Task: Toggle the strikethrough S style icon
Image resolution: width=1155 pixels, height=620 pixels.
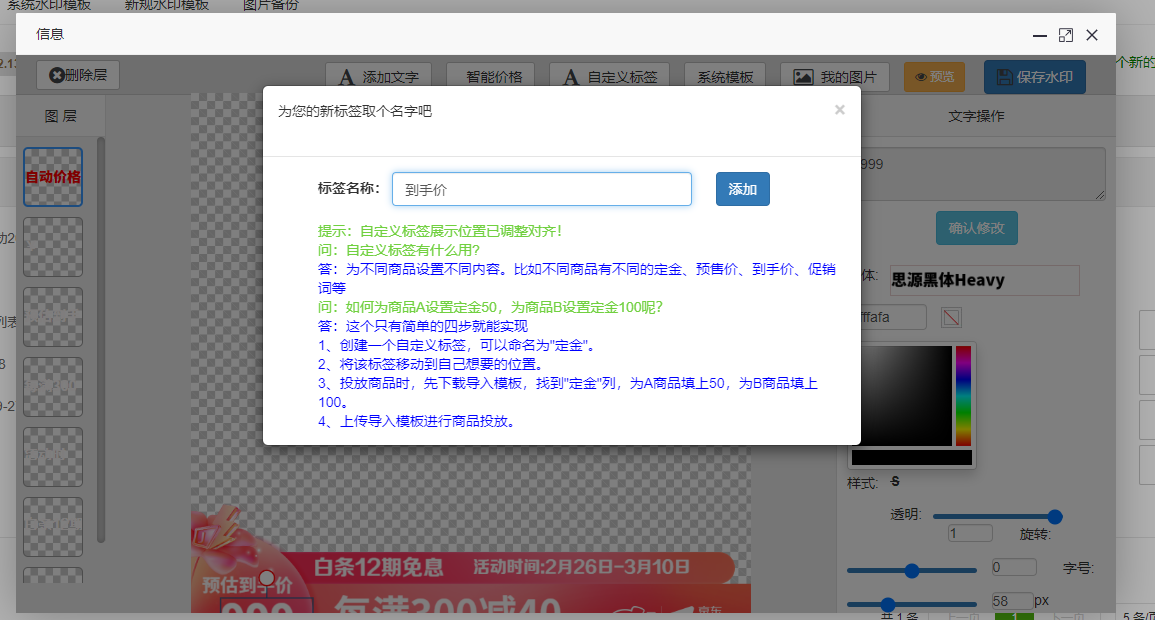Action: coord(895,482)
